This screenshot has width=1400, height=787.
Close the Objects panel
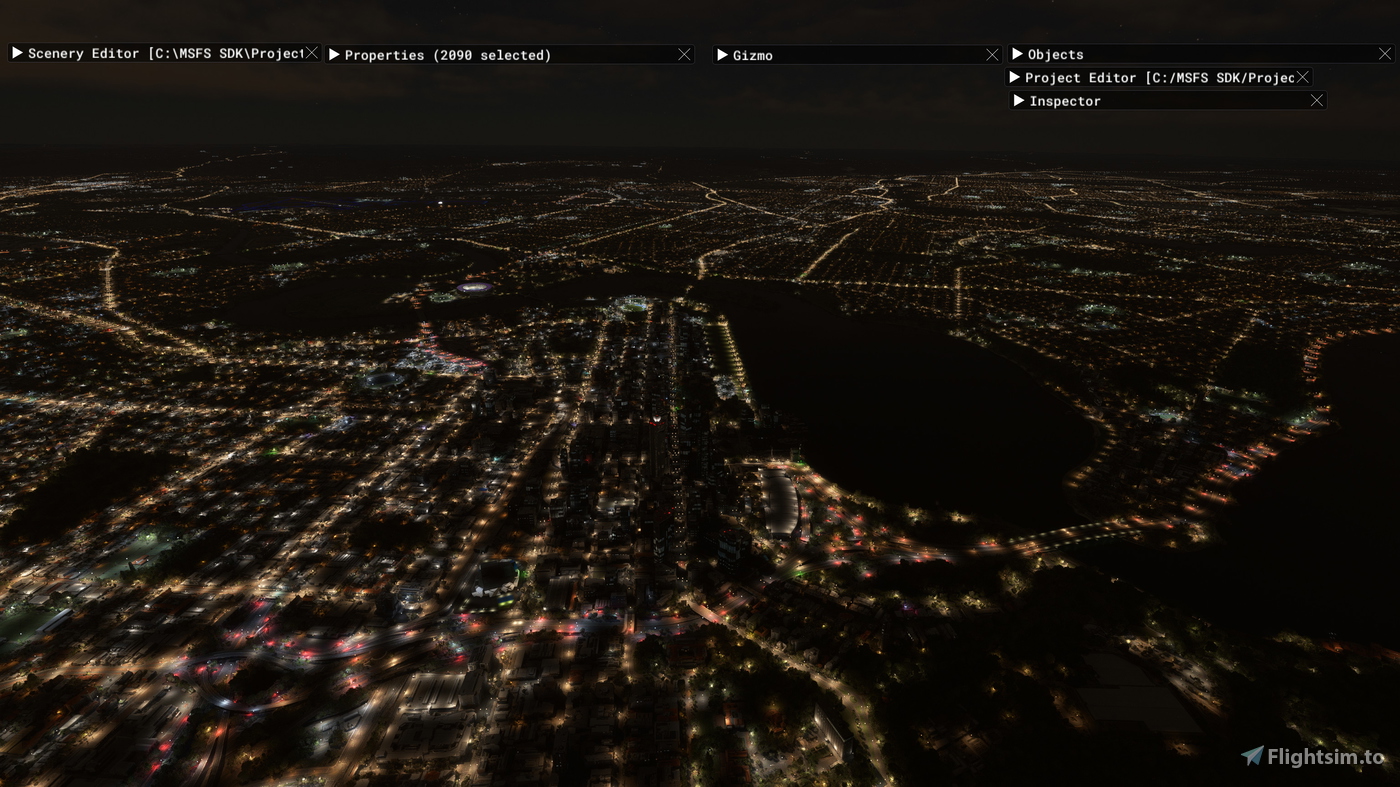1385,54
